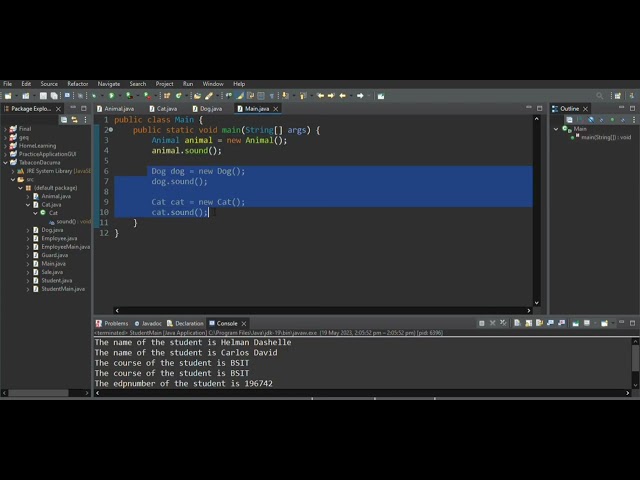This screenshot has height=480, width=640.
Task: Open the File menu
Action: pyautogui.click(x=7, y=84)
